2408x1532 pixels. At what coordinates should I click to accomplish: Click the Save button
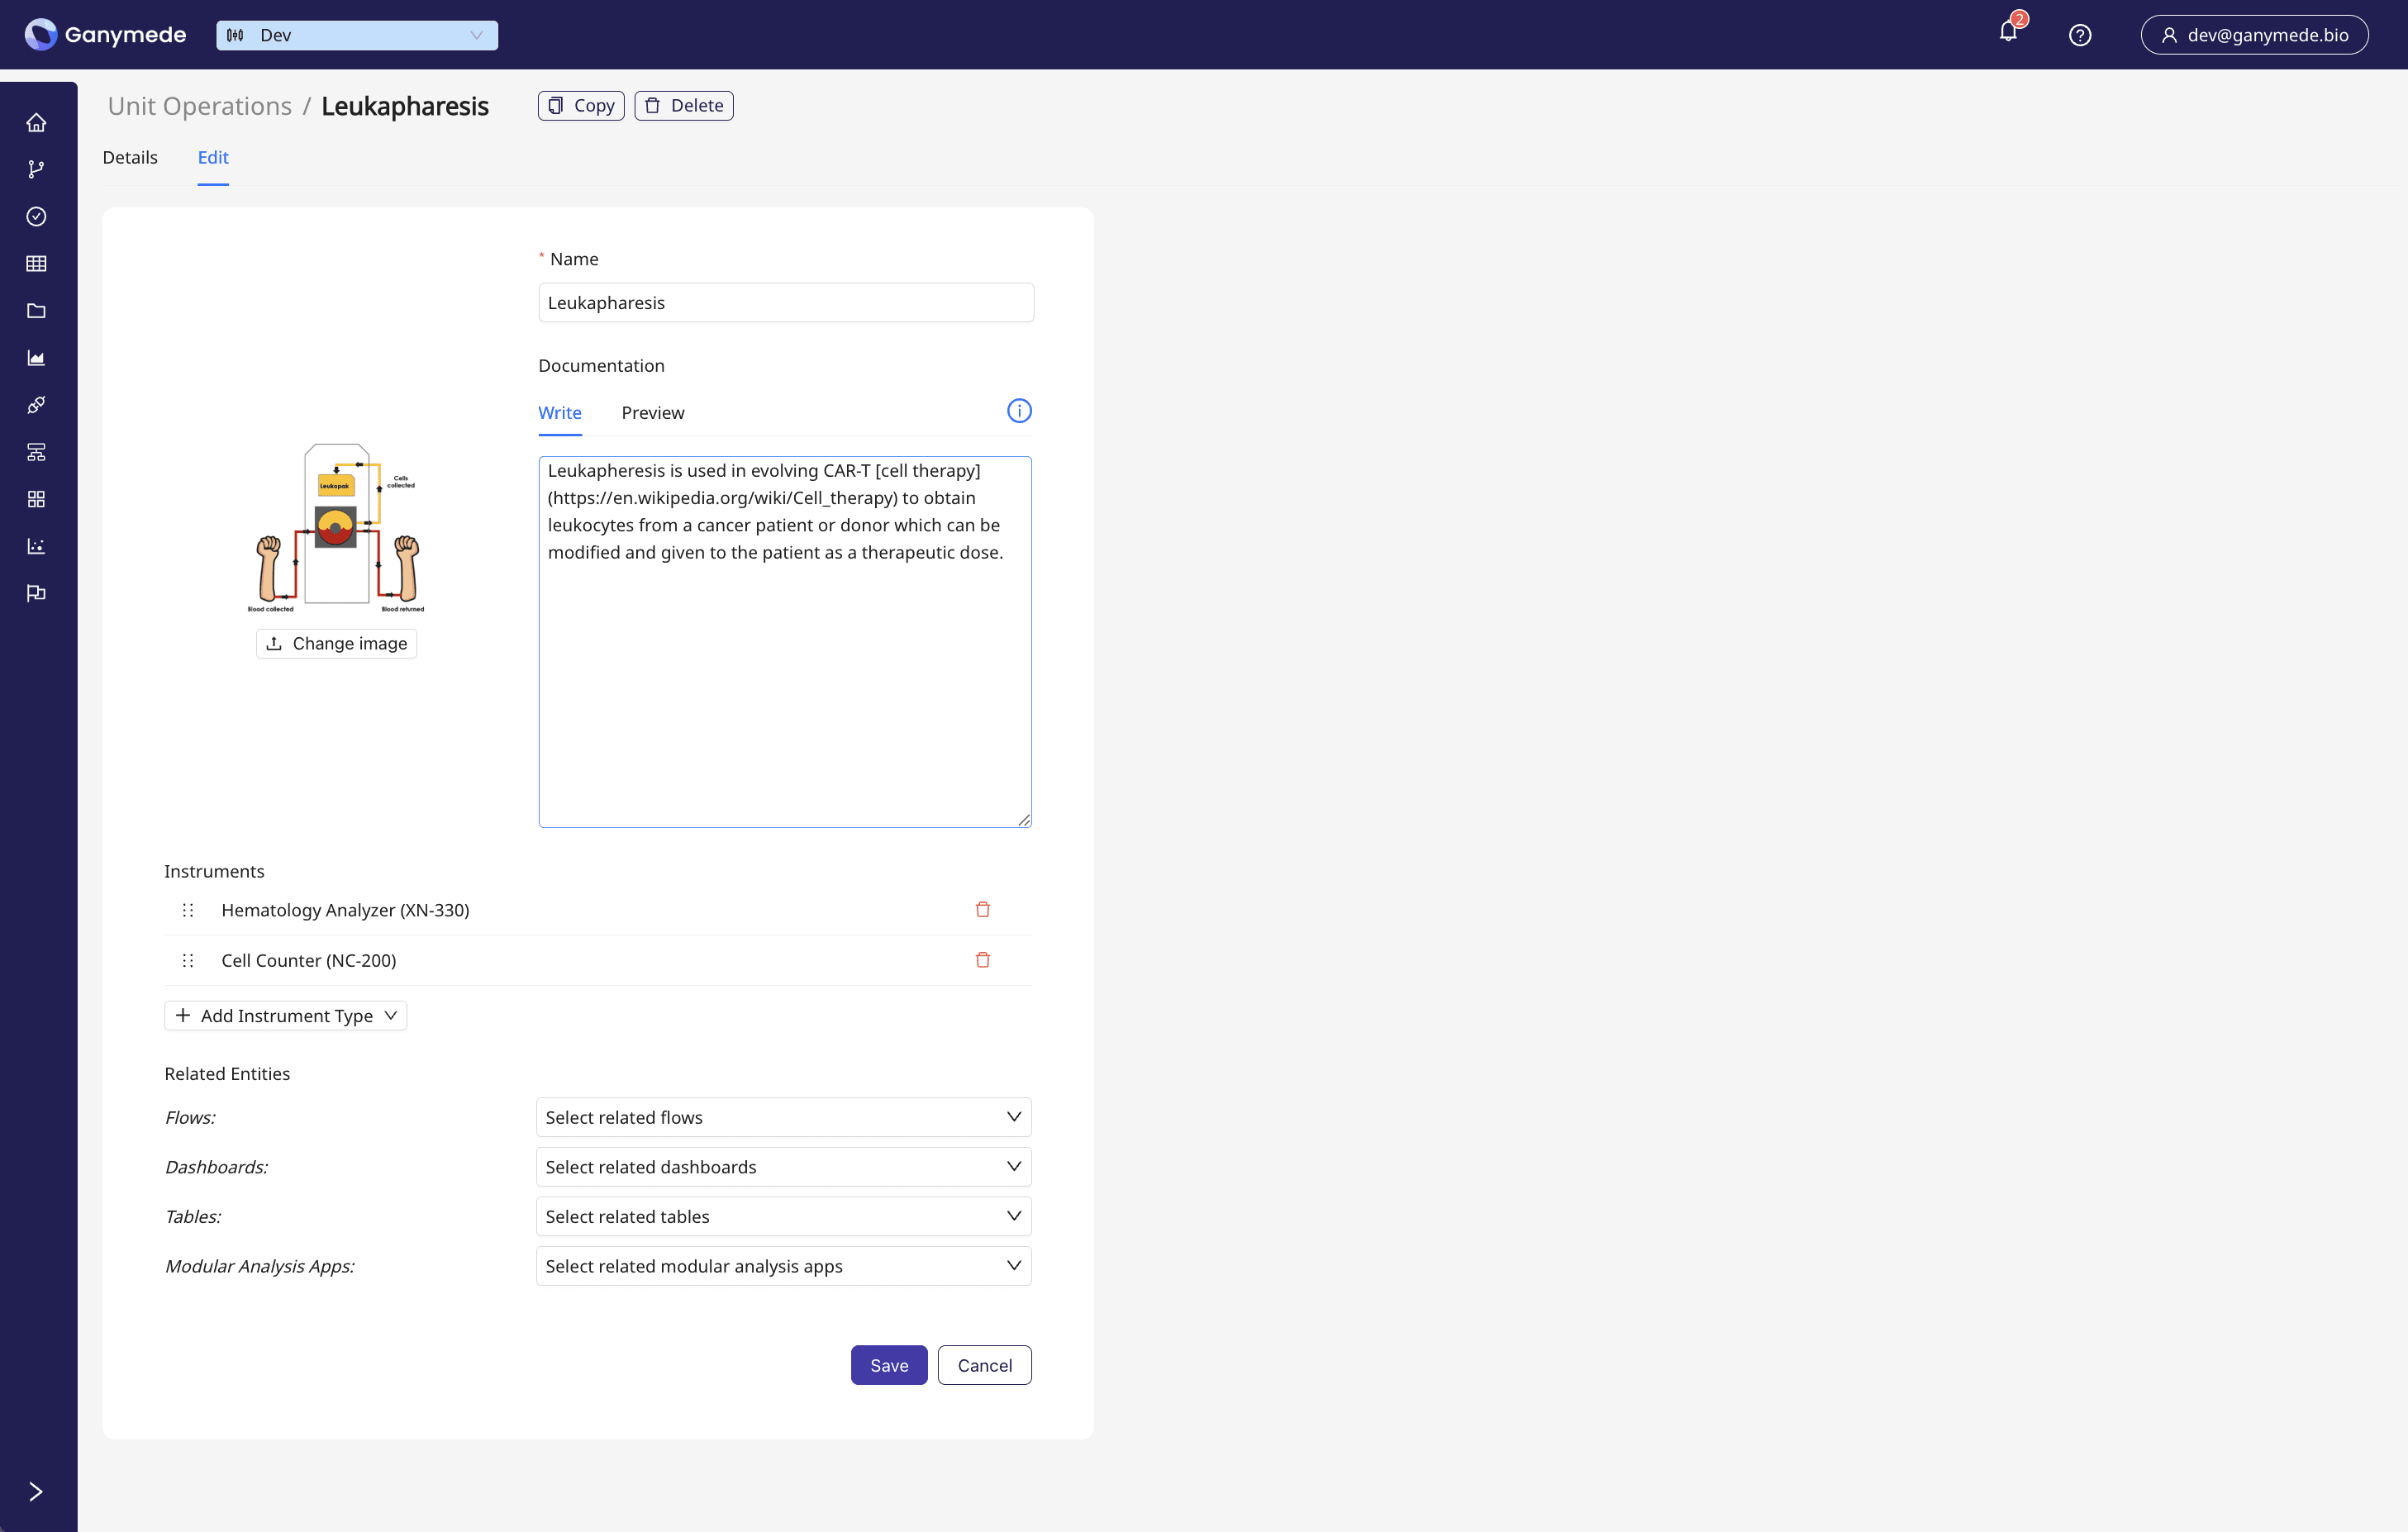(888, 1365)
